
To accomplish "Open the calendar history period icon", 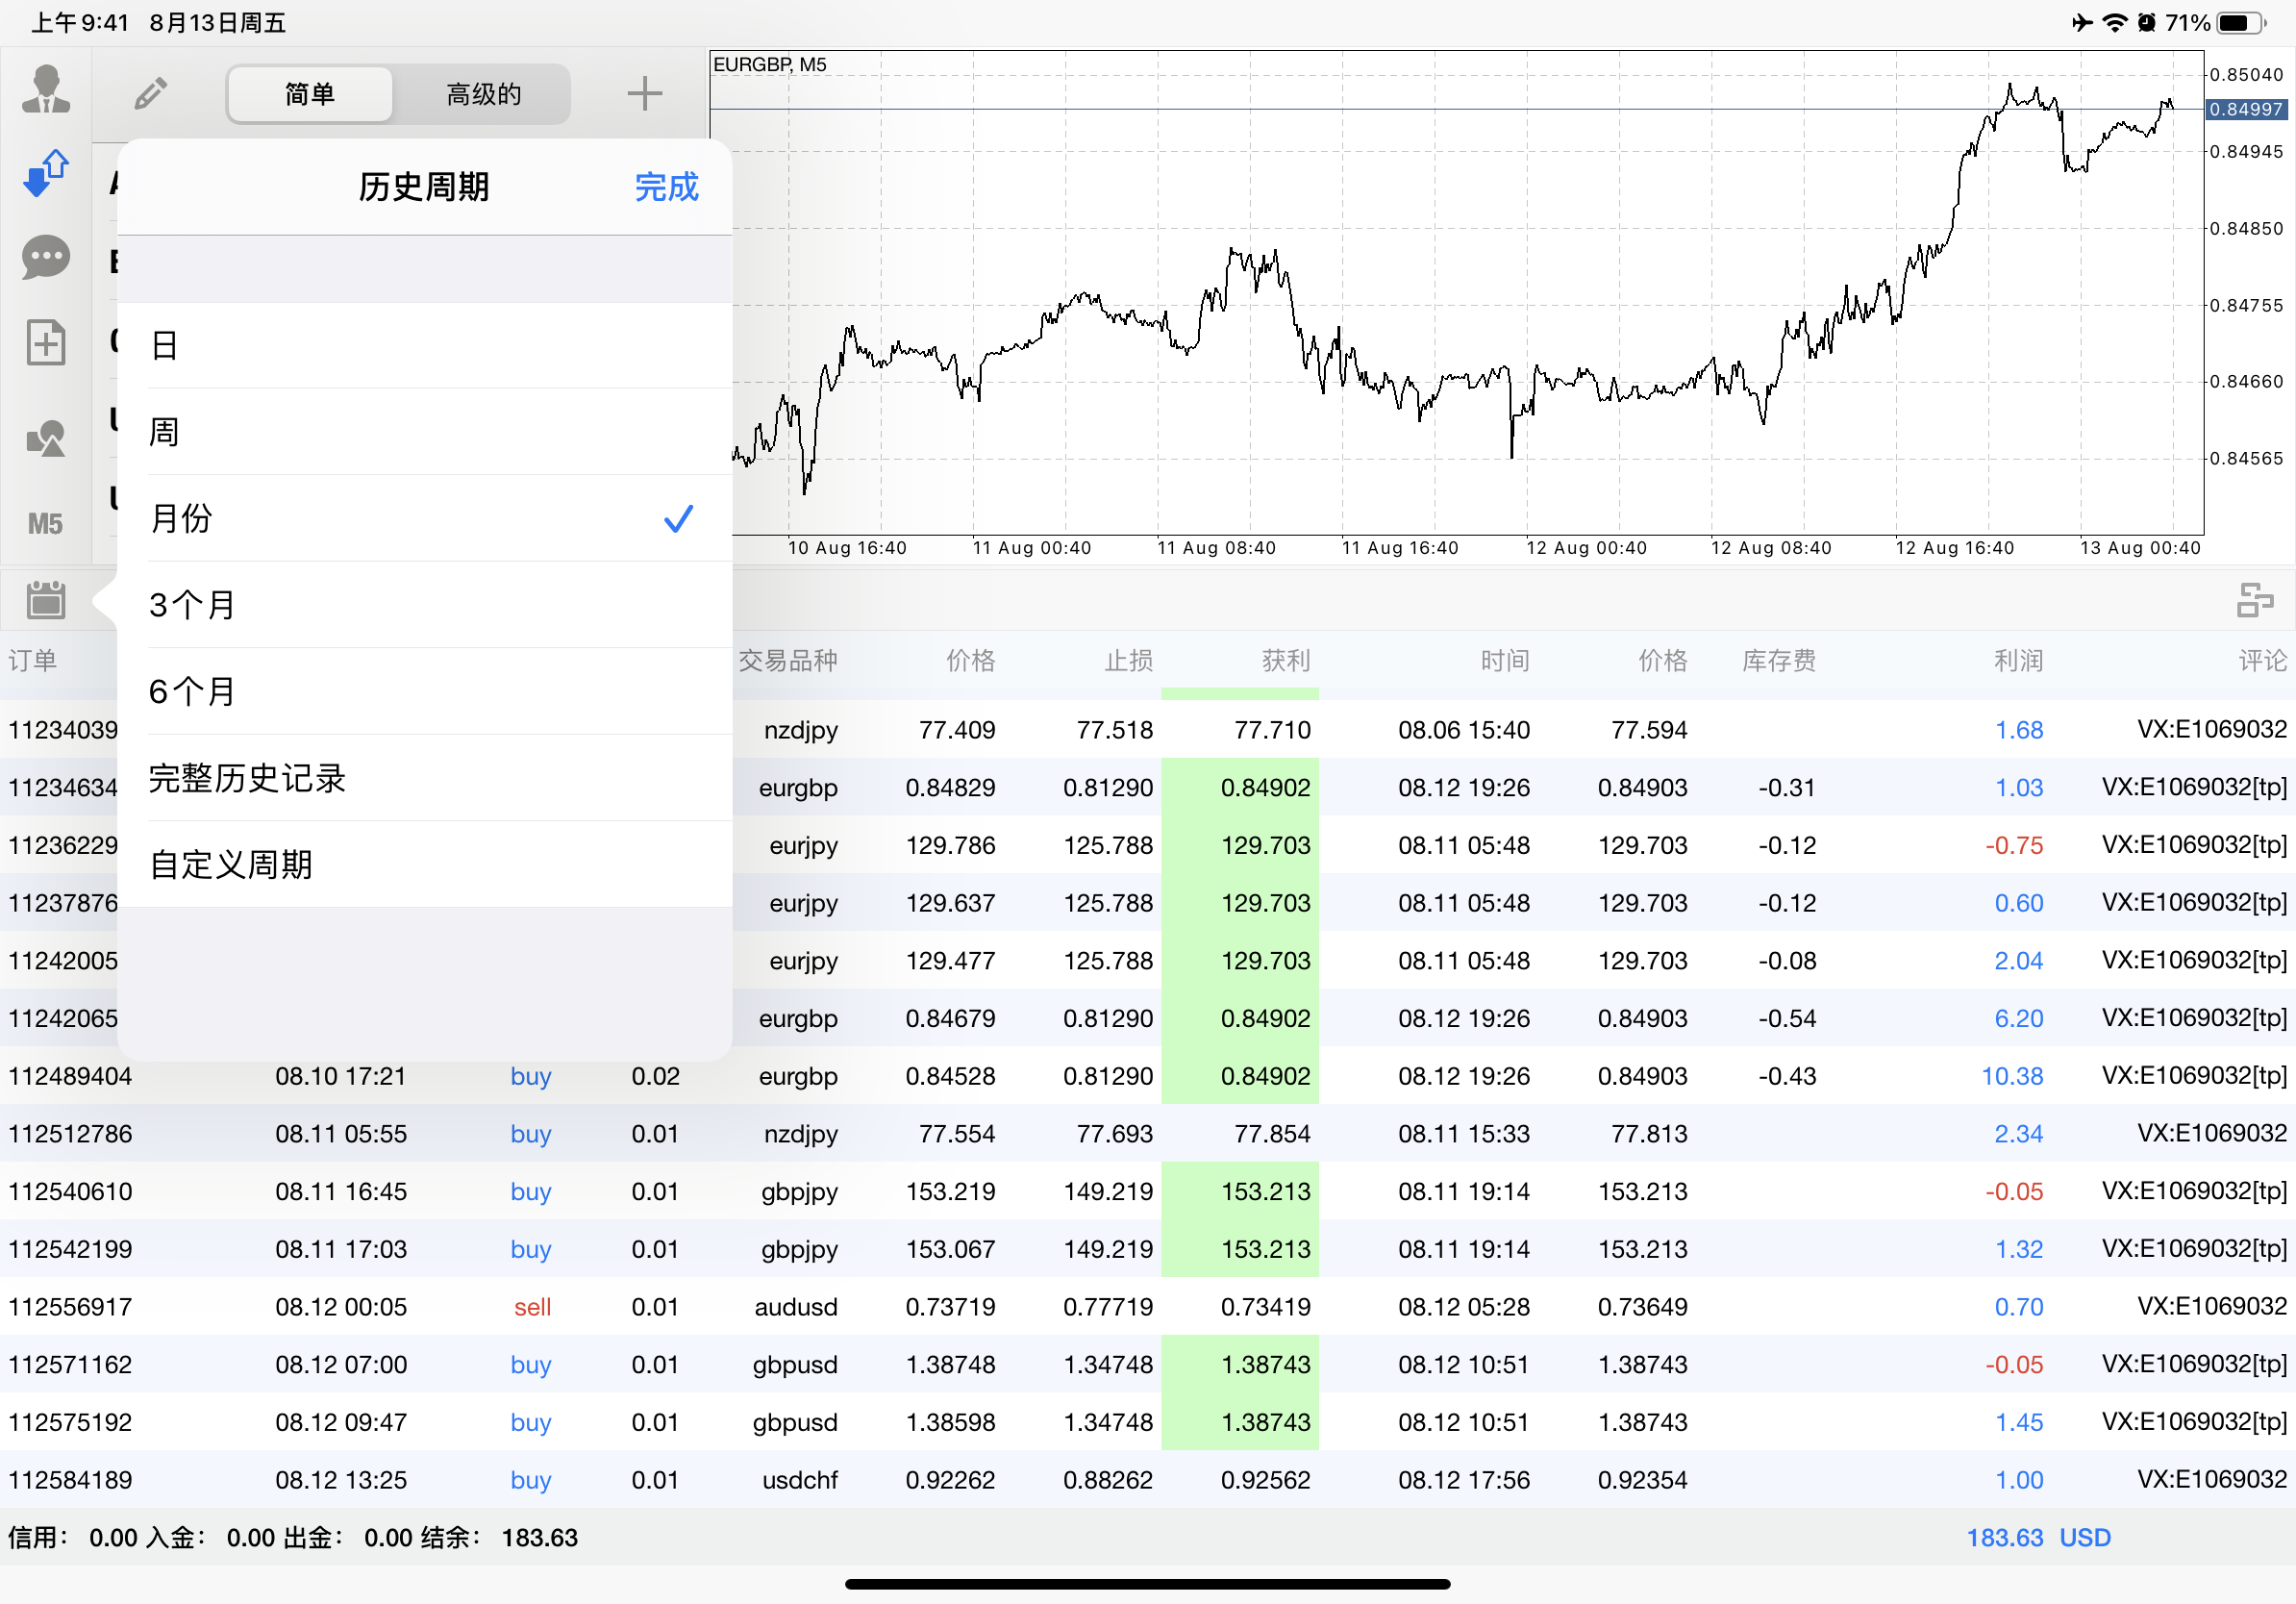I will [46, 600].
